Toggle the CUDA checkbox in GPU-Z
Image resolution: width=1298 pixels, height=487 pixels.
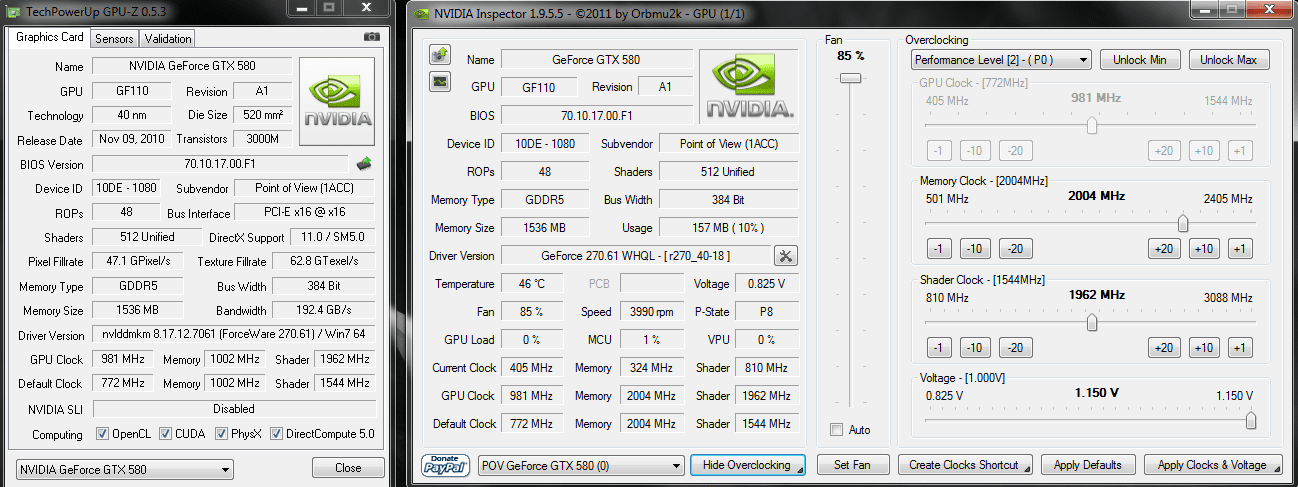coord(166,434)
